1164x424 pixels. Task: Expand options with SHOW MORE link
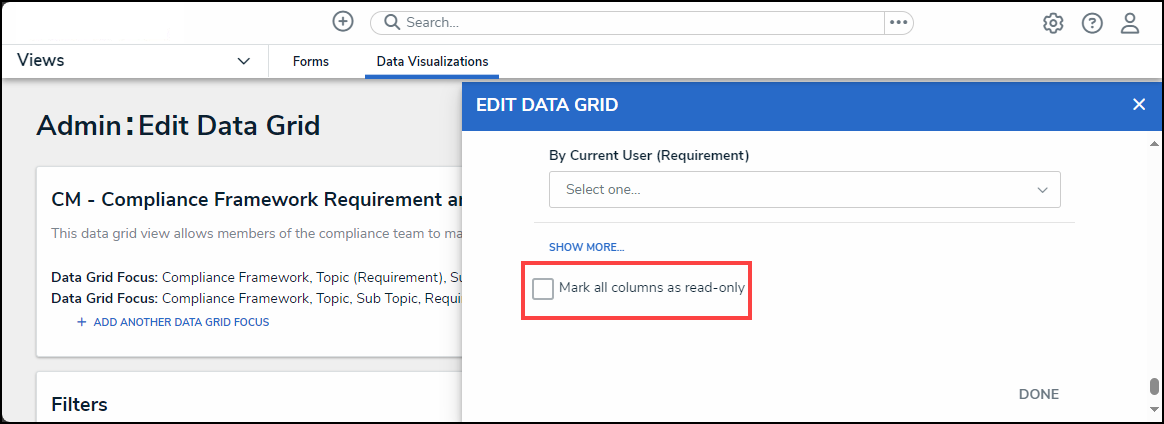point(586,247)
